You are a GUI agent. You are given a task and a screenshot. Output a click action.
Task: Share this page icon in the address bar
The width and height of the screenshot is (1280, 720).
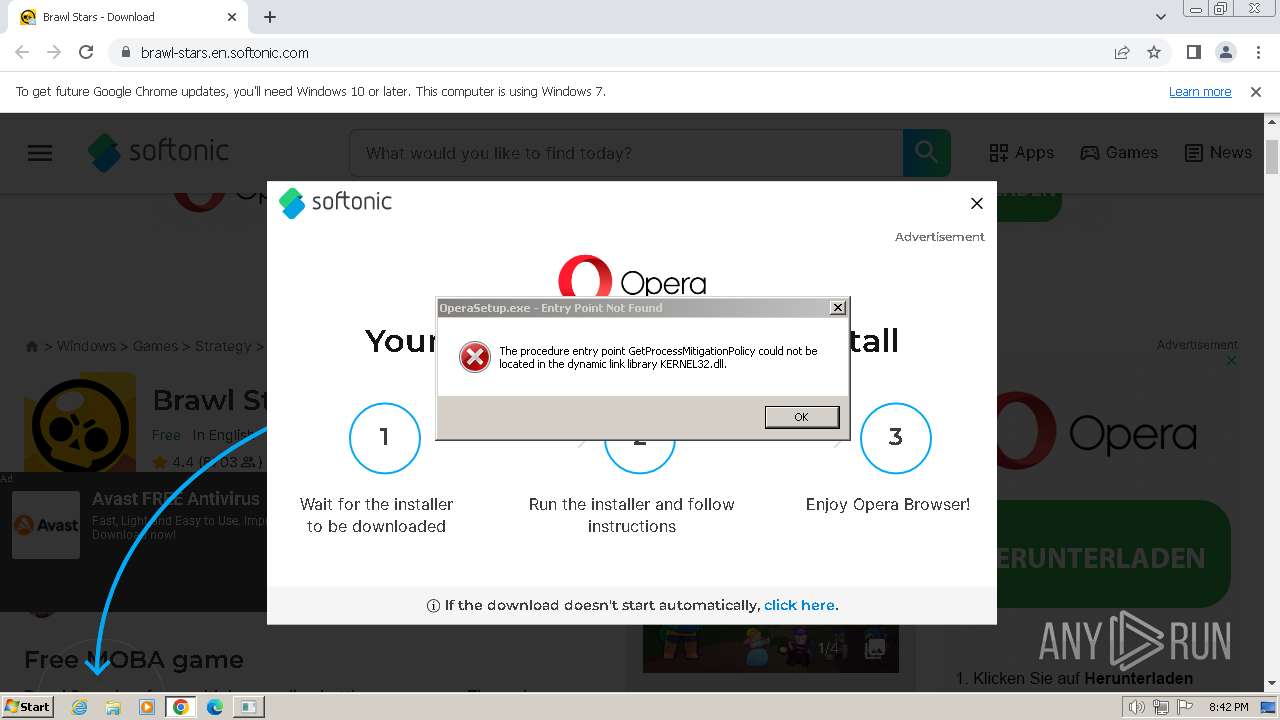click(x=1122, y=52)
